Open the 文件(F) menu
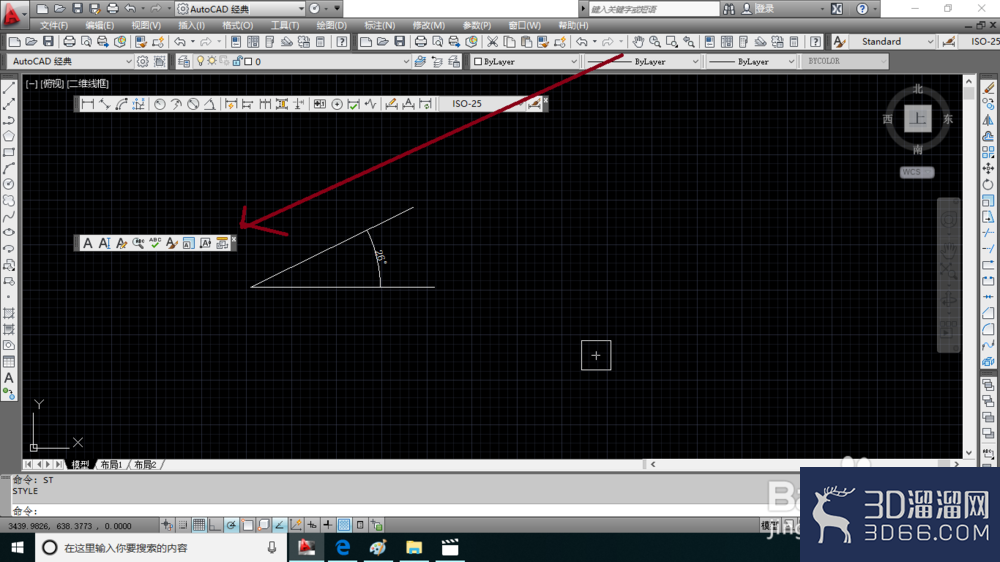This screenshot has height=562, width=1000. [x=54, y=26]
